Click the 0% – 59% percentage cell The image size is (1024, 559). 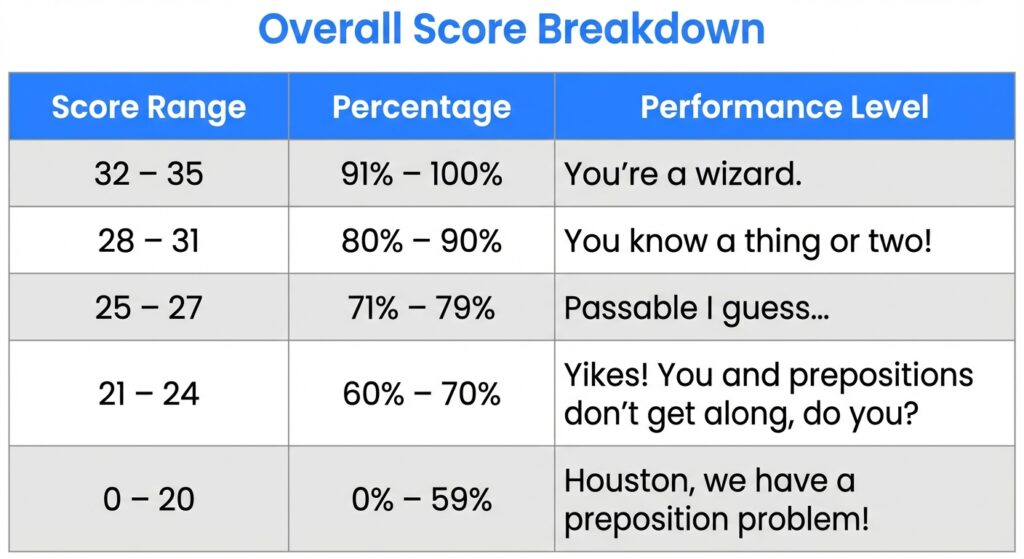coord(421,499)
